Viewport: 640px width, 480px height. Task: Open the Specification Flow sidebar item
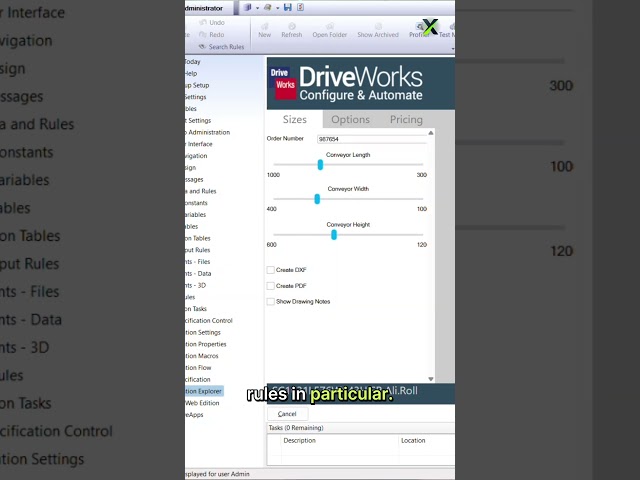(x=198, y=368)
